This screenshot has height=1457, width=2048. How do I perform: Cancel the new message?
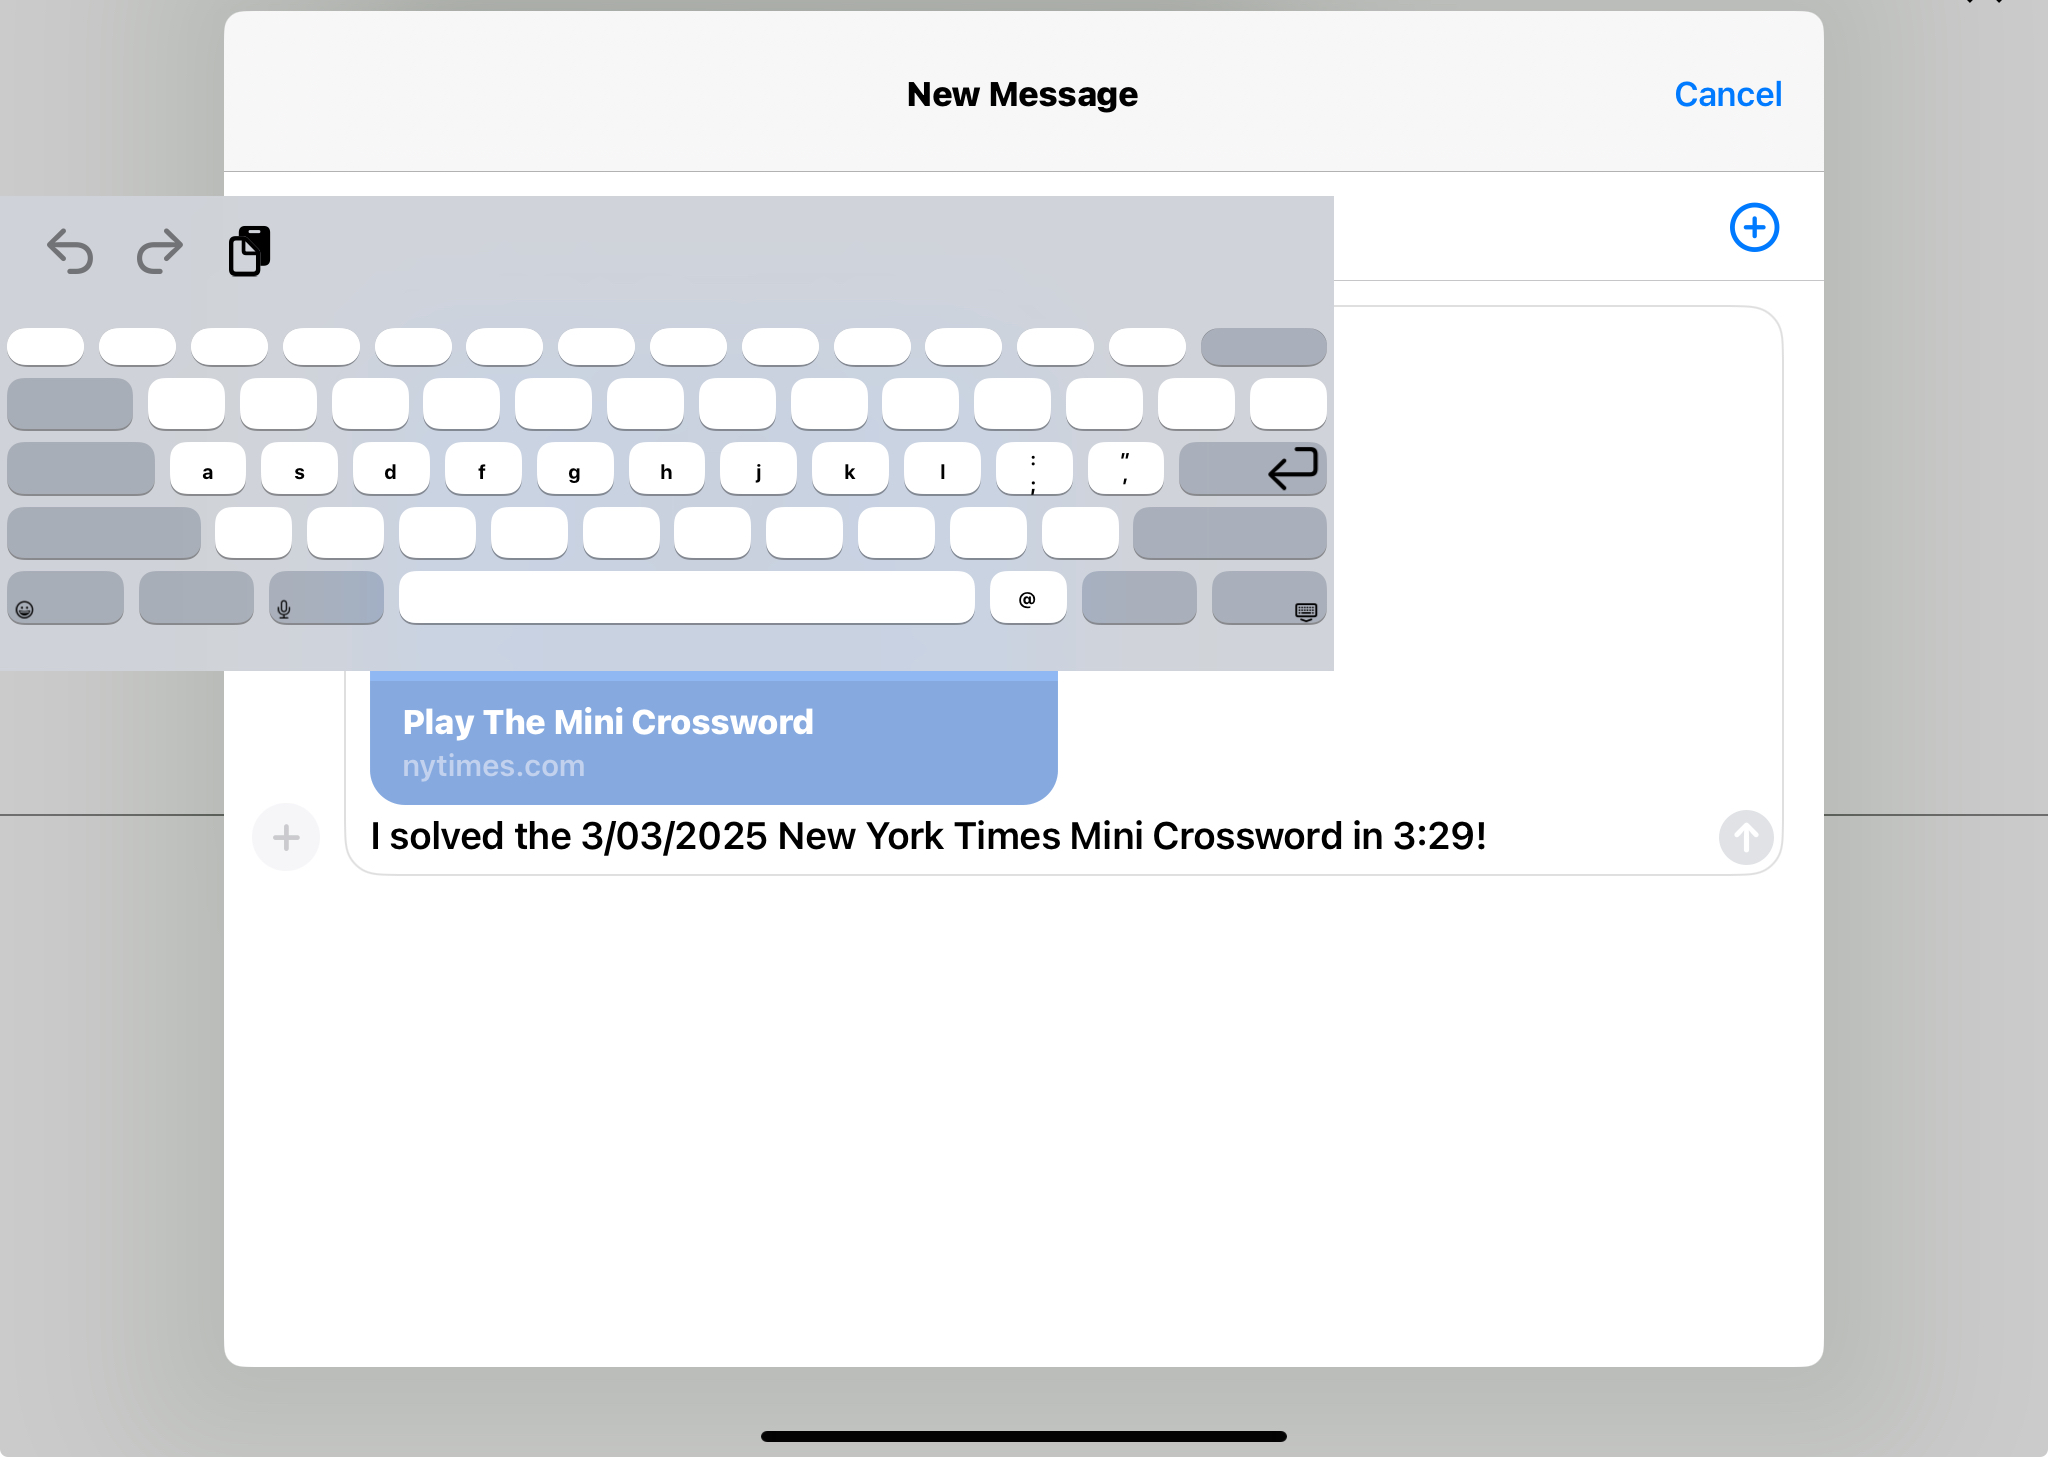[1727, 95]
